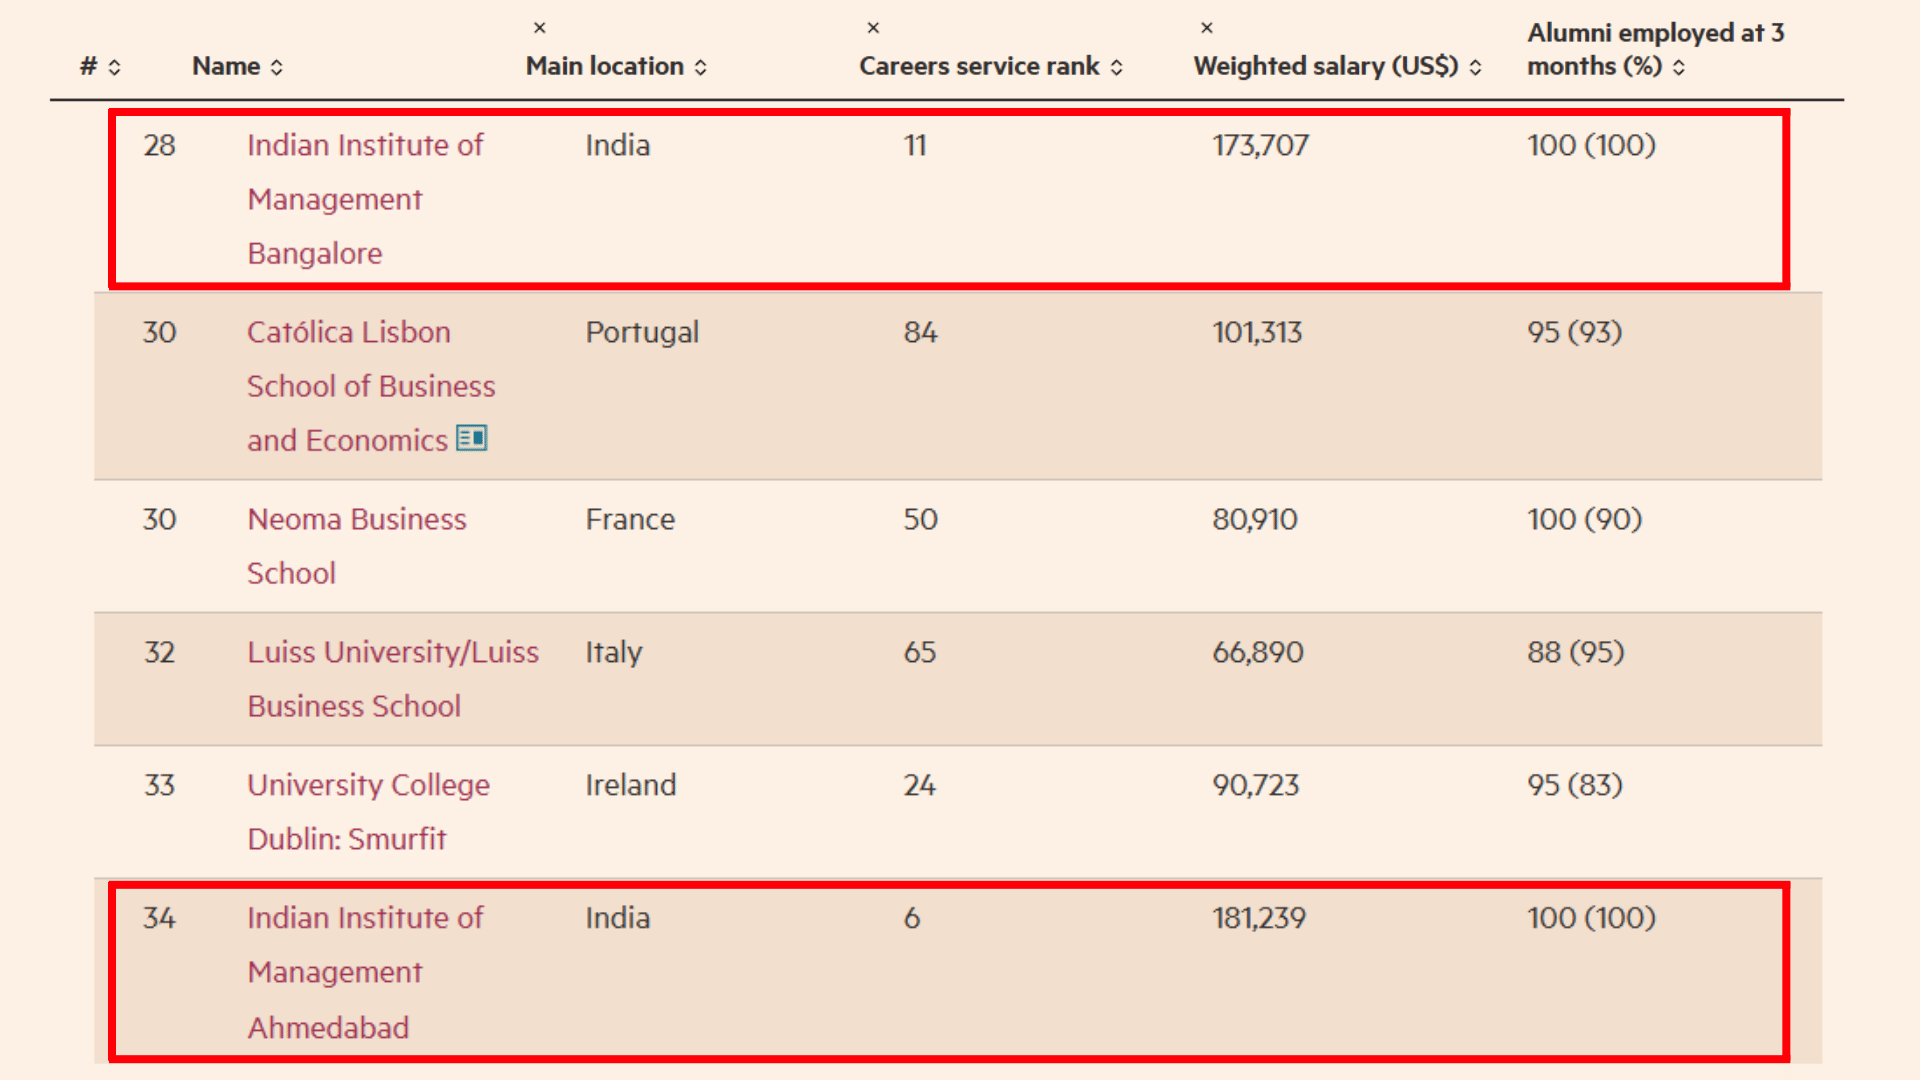The height and width of the screenshot is (1080, 1920).
Task: Click the Alumni employed at 3 months header
Action: tap(1655, 49)
